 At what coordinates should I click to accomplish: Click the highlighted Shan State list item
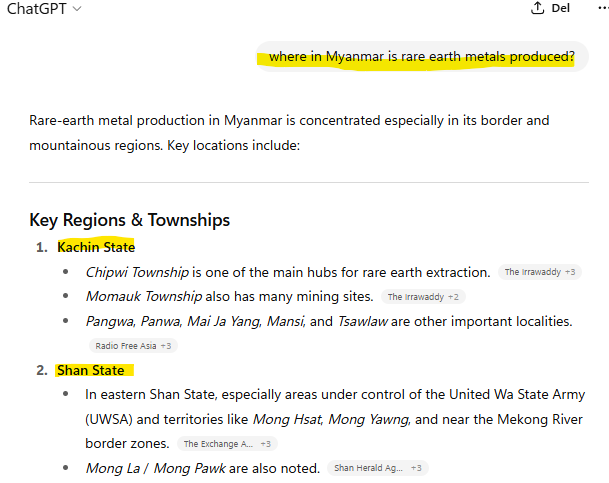(x=91, y=370)
